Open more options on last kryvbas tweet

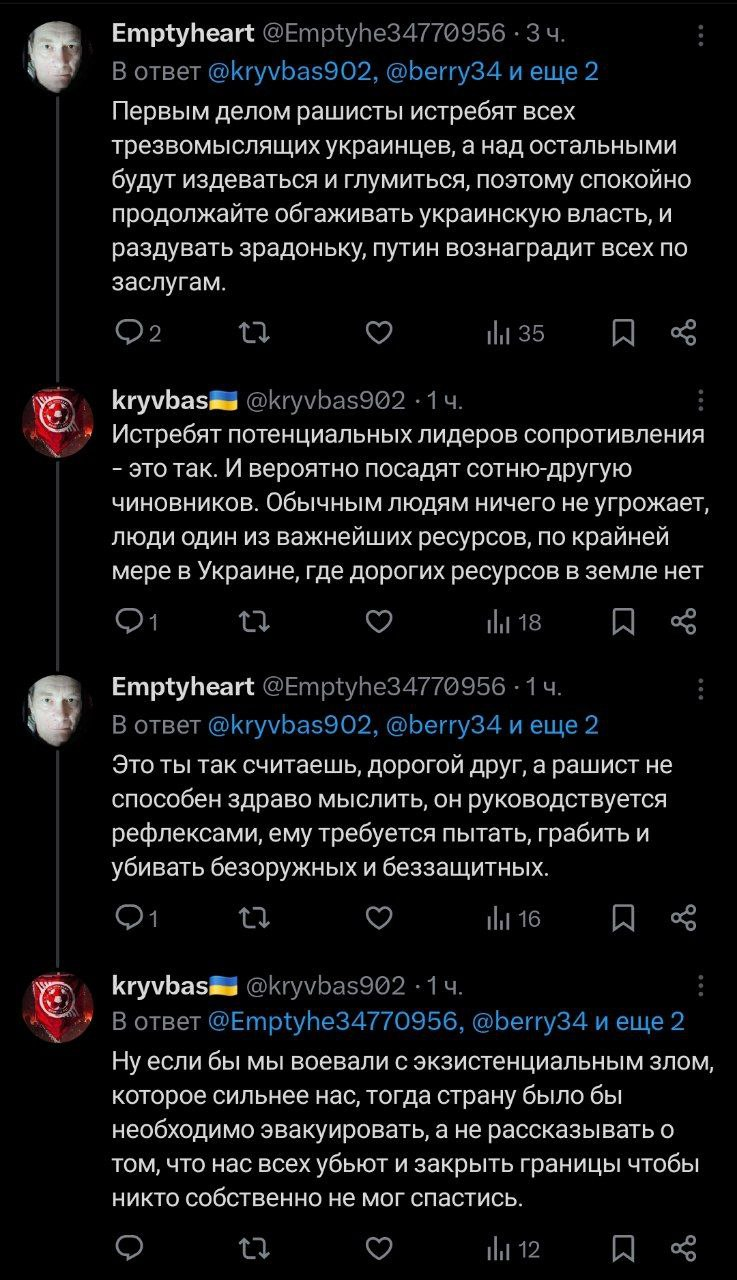[700, 986]
